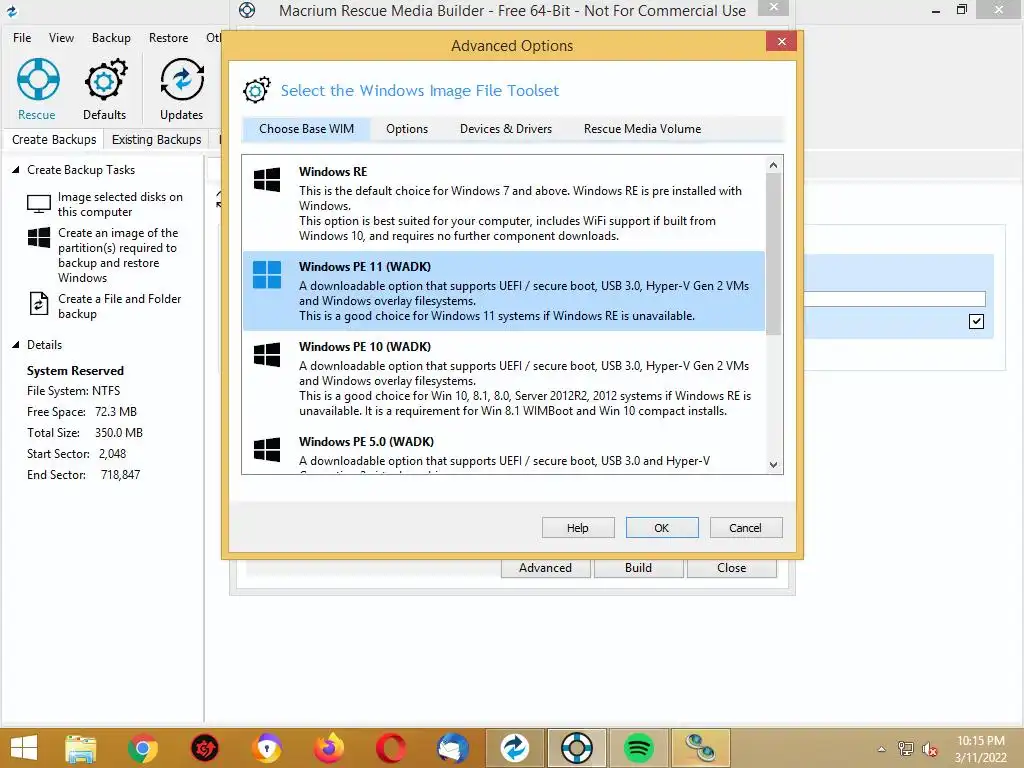Select Windows PE 11 logo icon

[266, 274]
